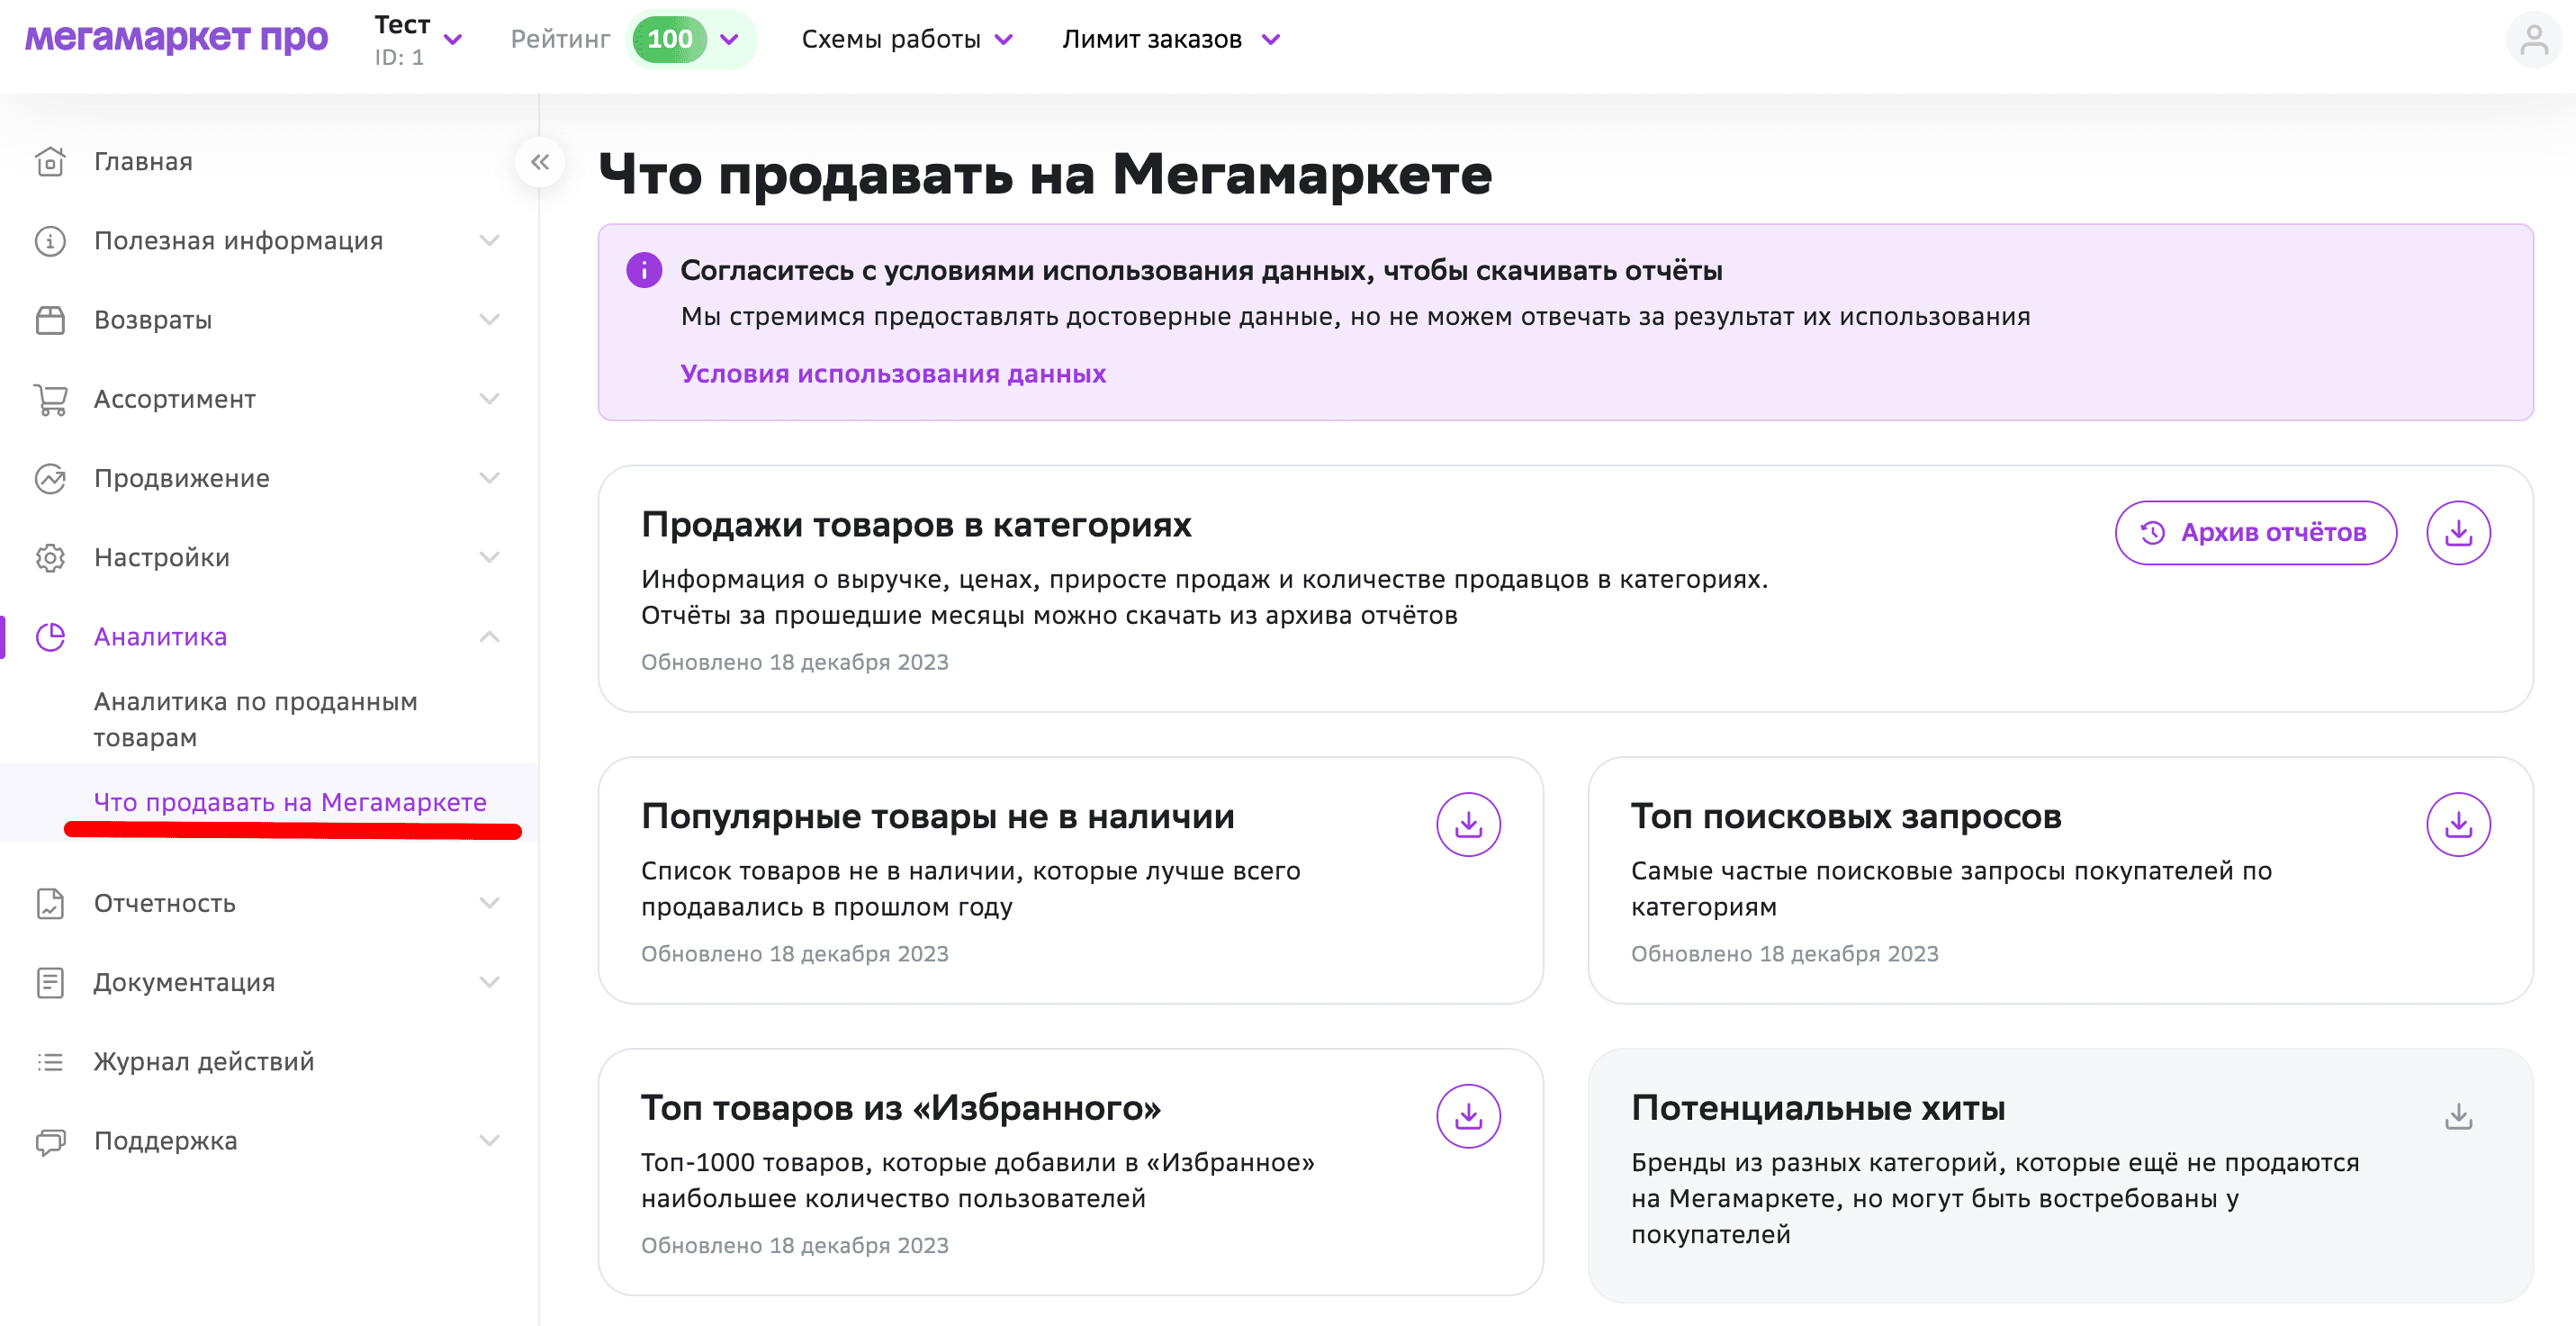Click the box icon beside Возвраты
This screenshot has height=1326, width=2576.
[50, 320]
